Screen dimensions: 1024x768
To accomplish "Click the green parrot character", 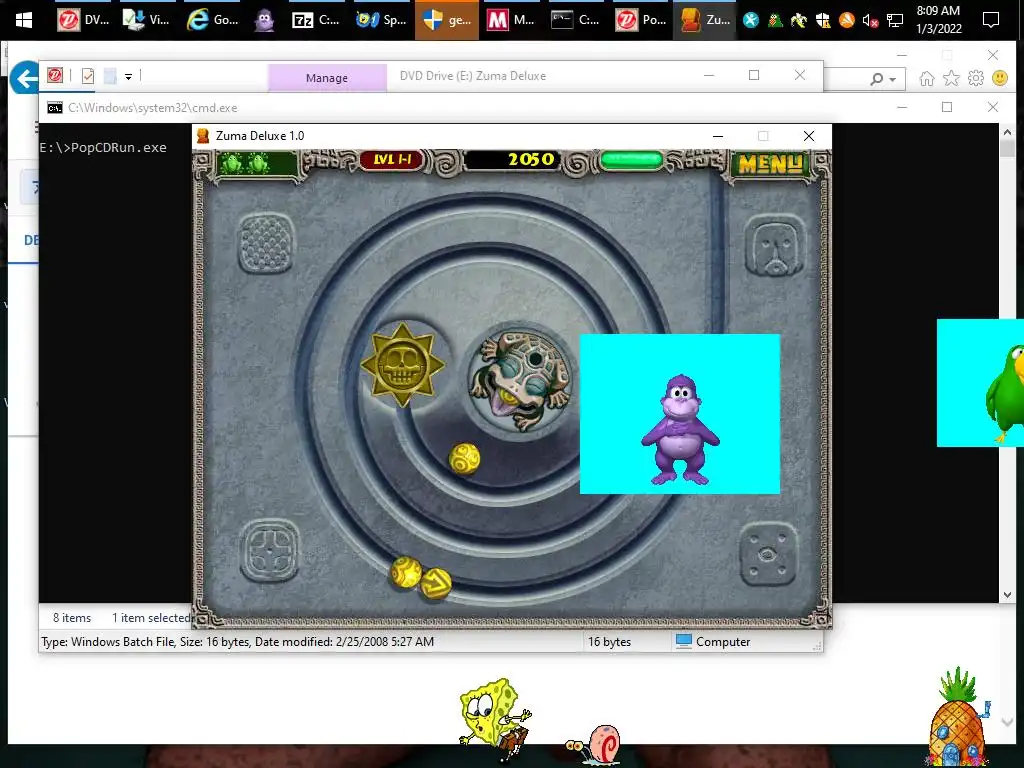I will [1004, 394].
